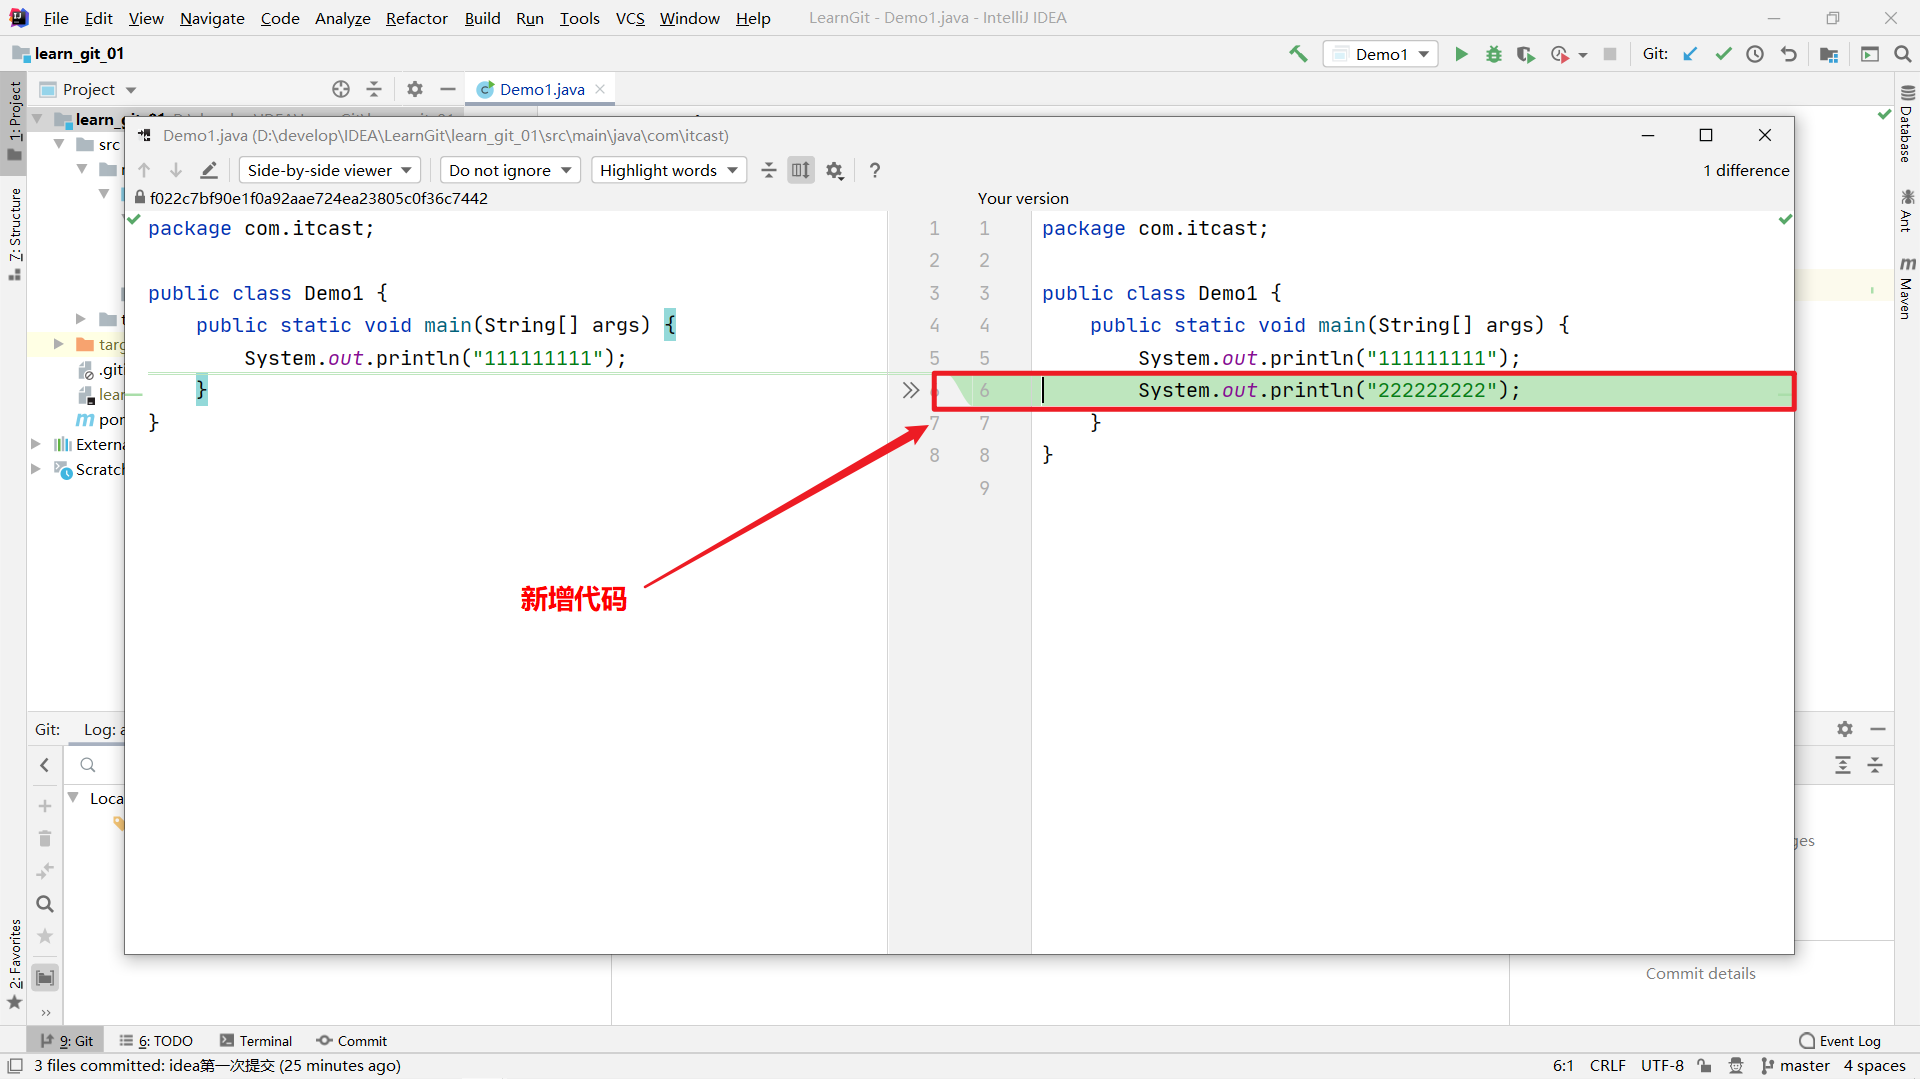Open the File menu
The image size is (1920, 1079).
point(56,18)
